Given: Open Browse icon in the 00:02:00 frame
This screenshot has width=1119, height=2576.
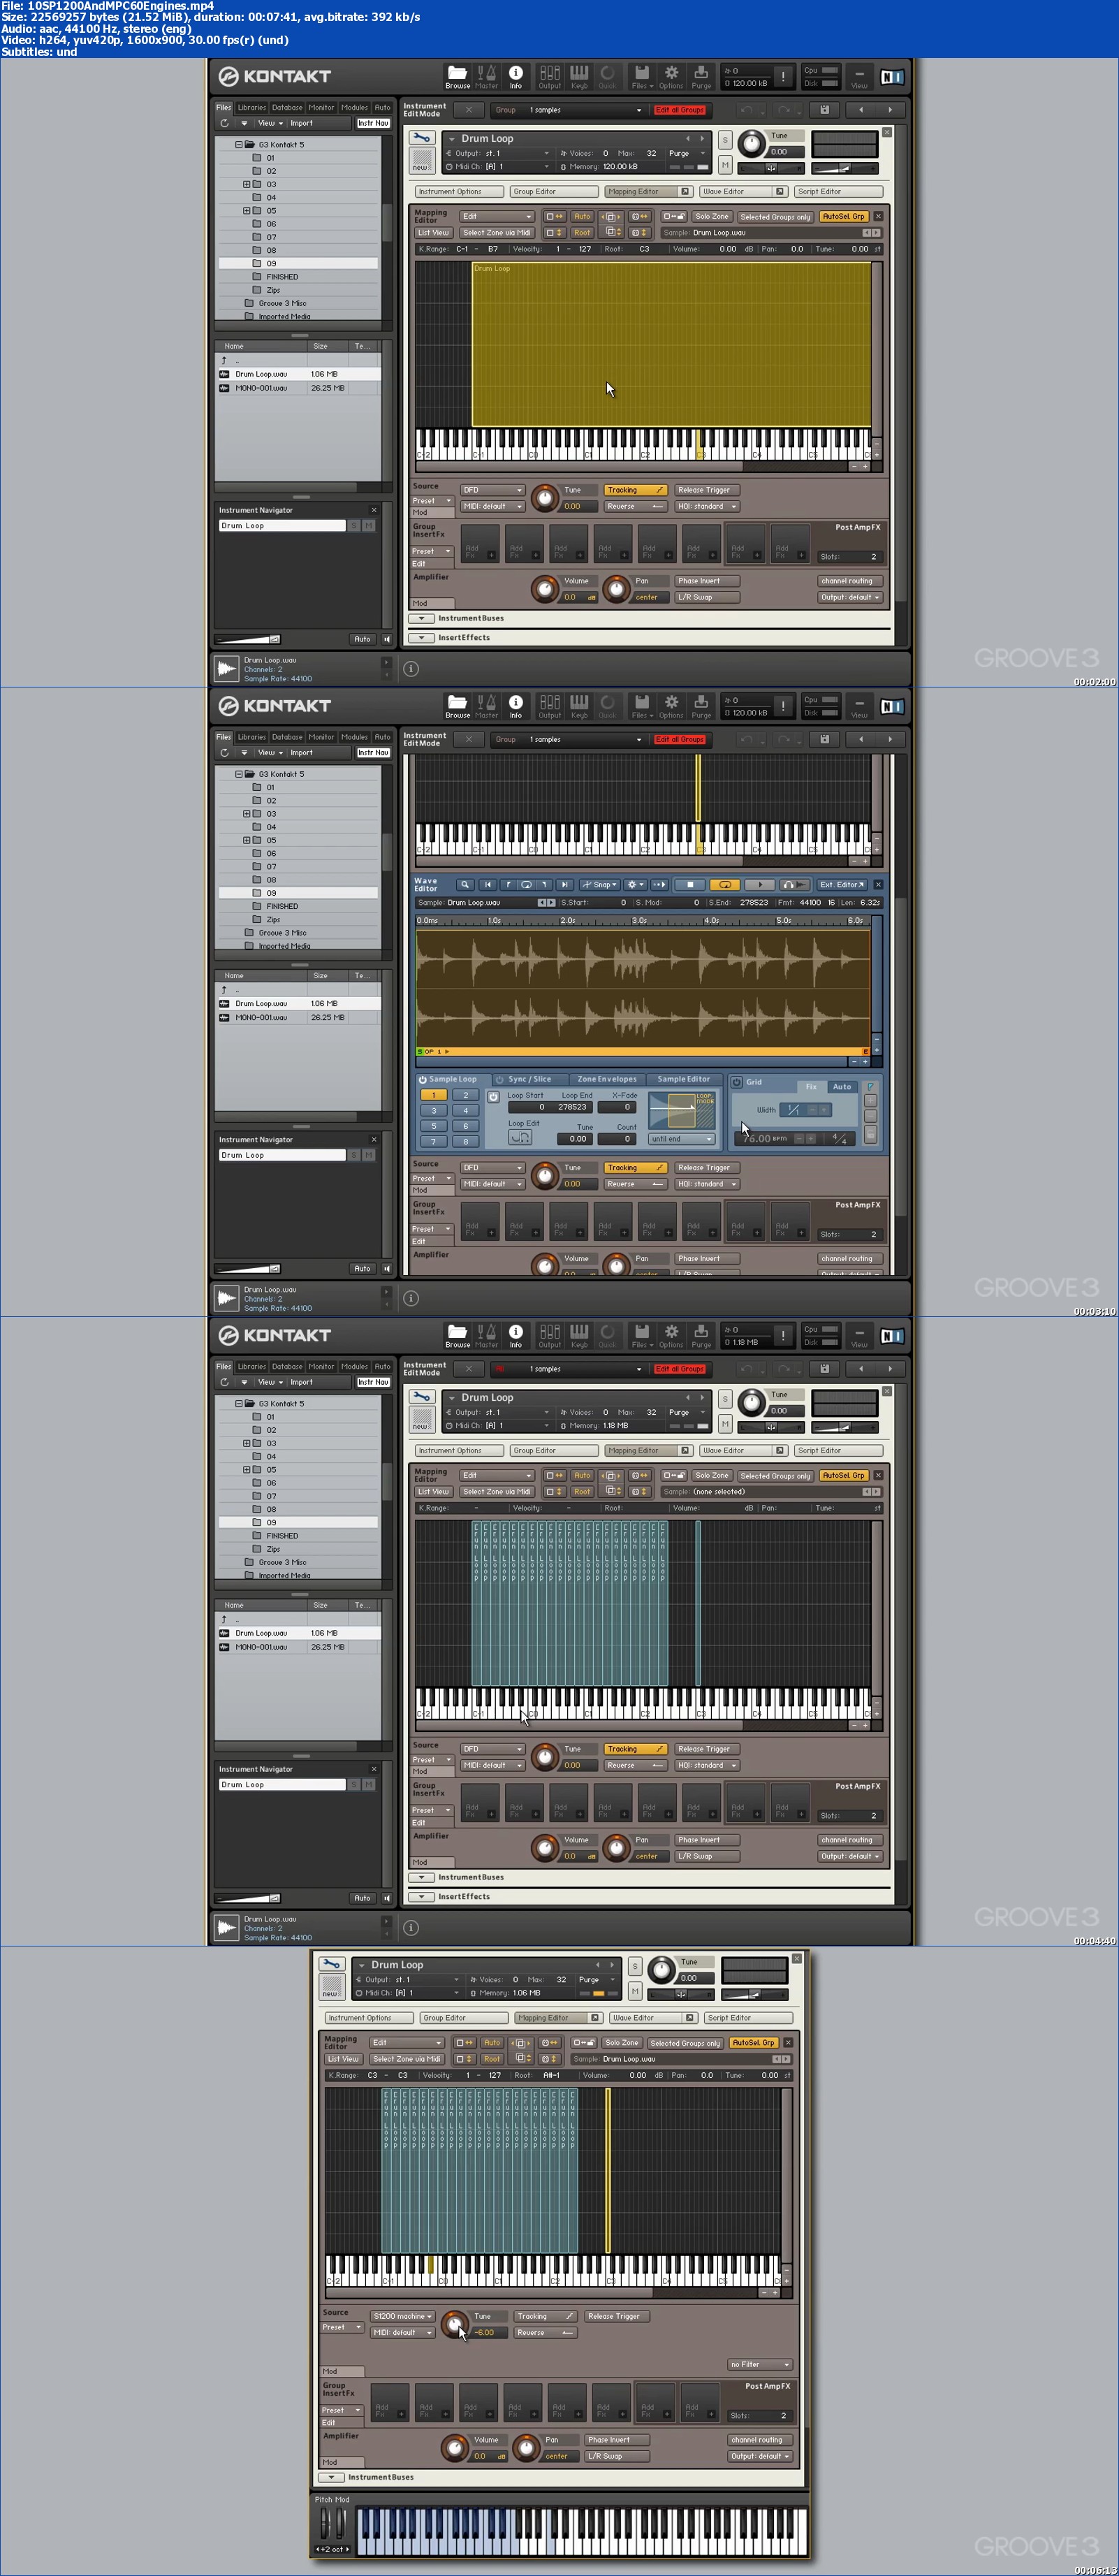Looking at the screenshot, I should tap(457, 76).
